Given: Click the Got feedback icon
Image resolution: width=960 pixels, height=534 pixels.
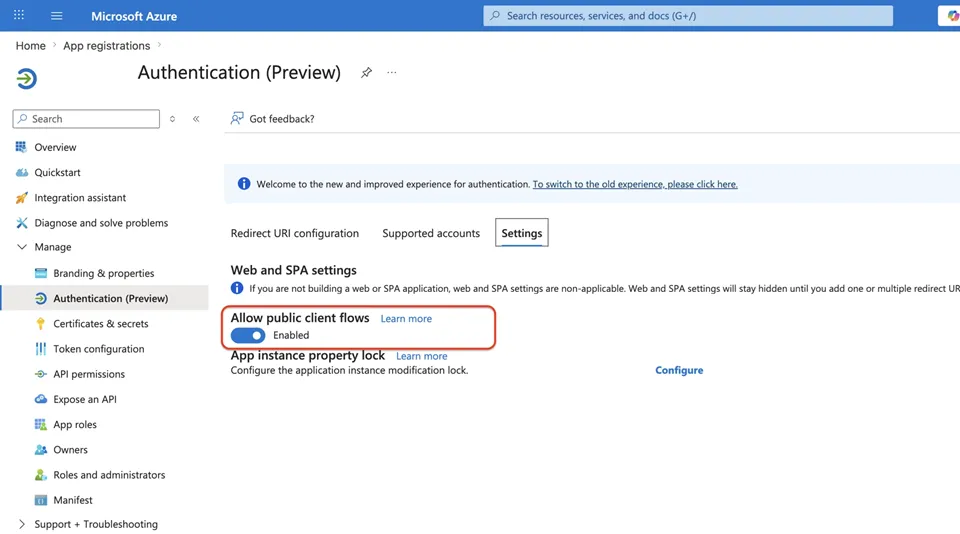Looking at the screenshot, I should 237,118.
